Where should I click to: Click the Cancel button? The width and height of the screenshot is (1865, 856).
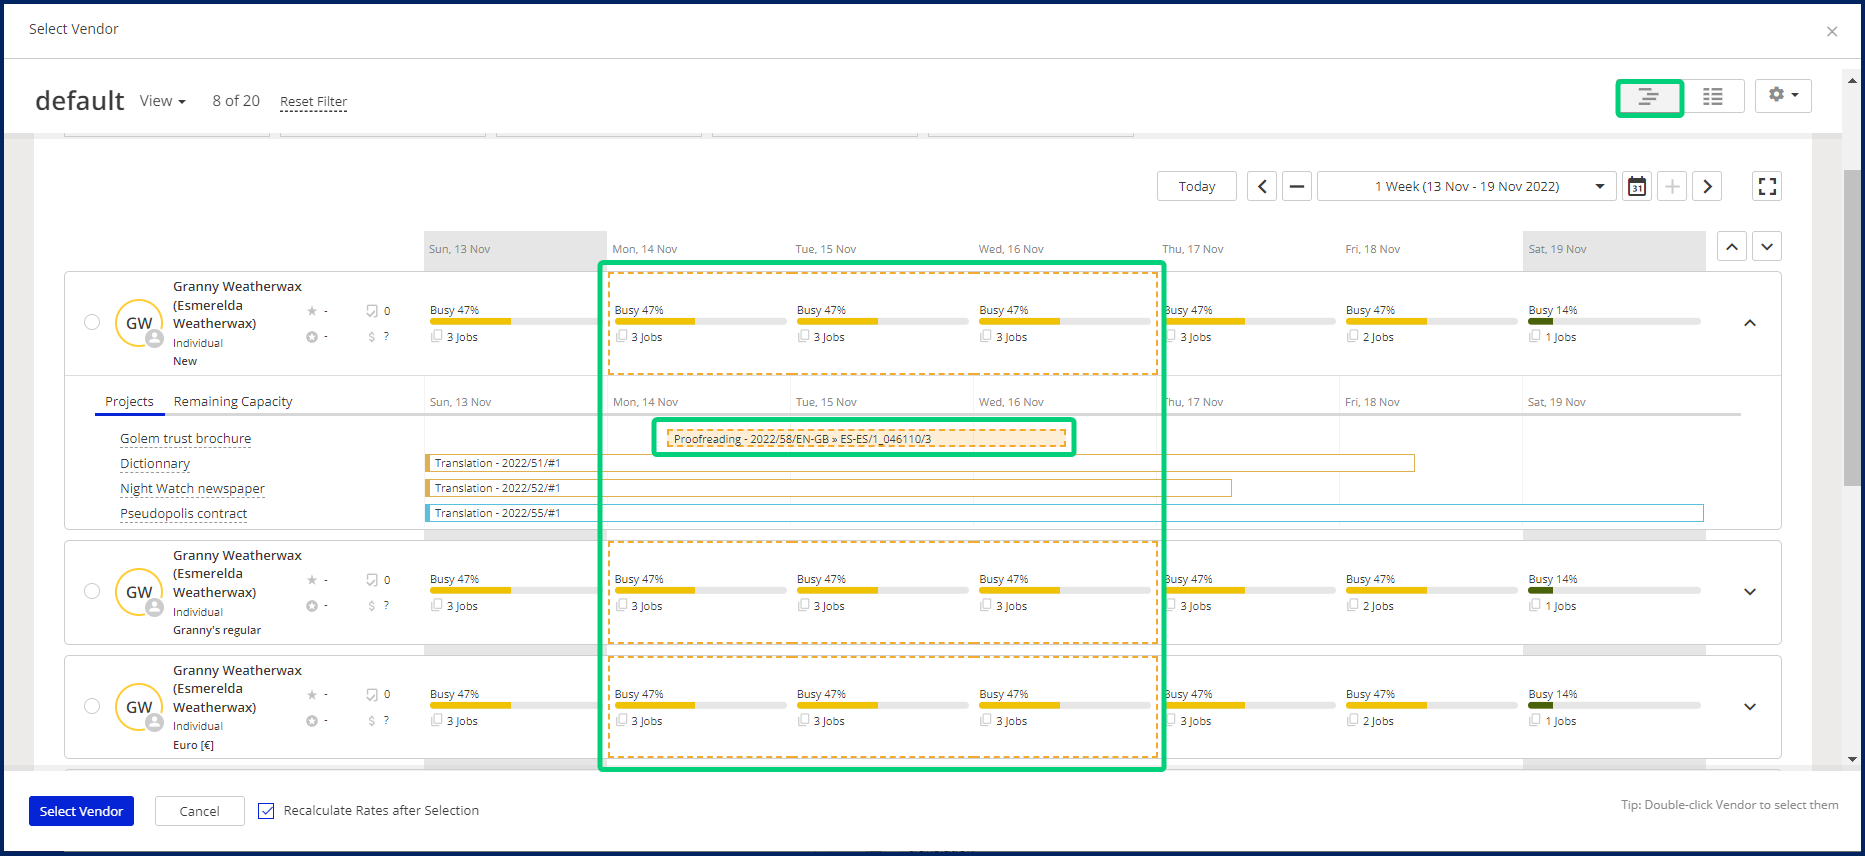tap(200, 811)
